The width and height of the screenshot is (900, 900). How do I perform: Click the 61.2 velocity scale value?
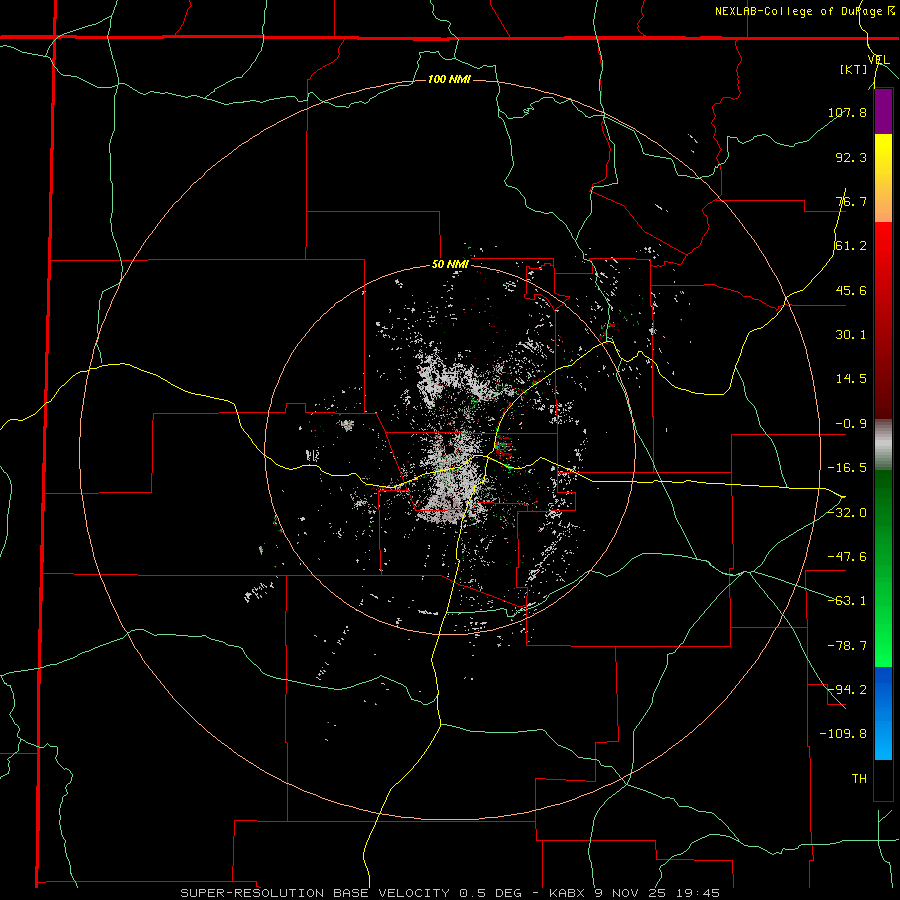coord(851,246)
